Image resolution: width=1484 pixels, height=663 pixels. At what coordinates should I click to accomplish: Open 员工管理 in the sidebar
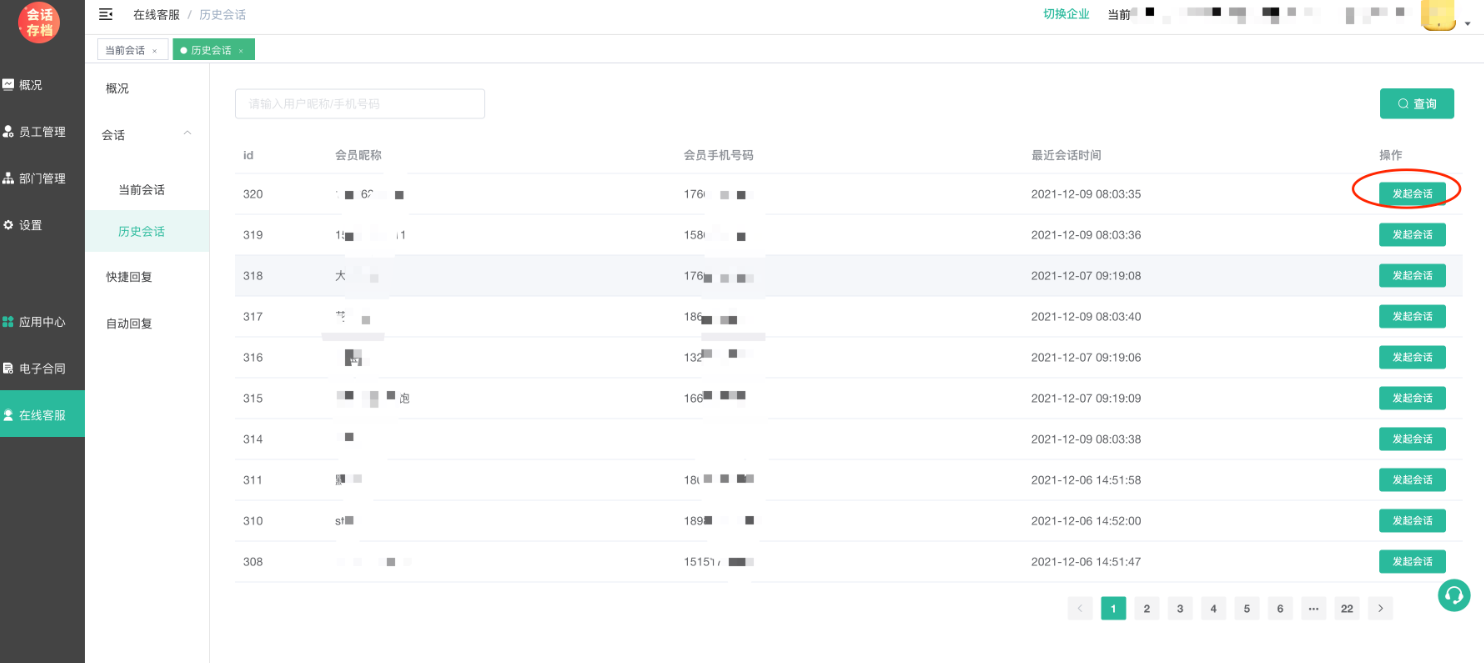point(41,132)
